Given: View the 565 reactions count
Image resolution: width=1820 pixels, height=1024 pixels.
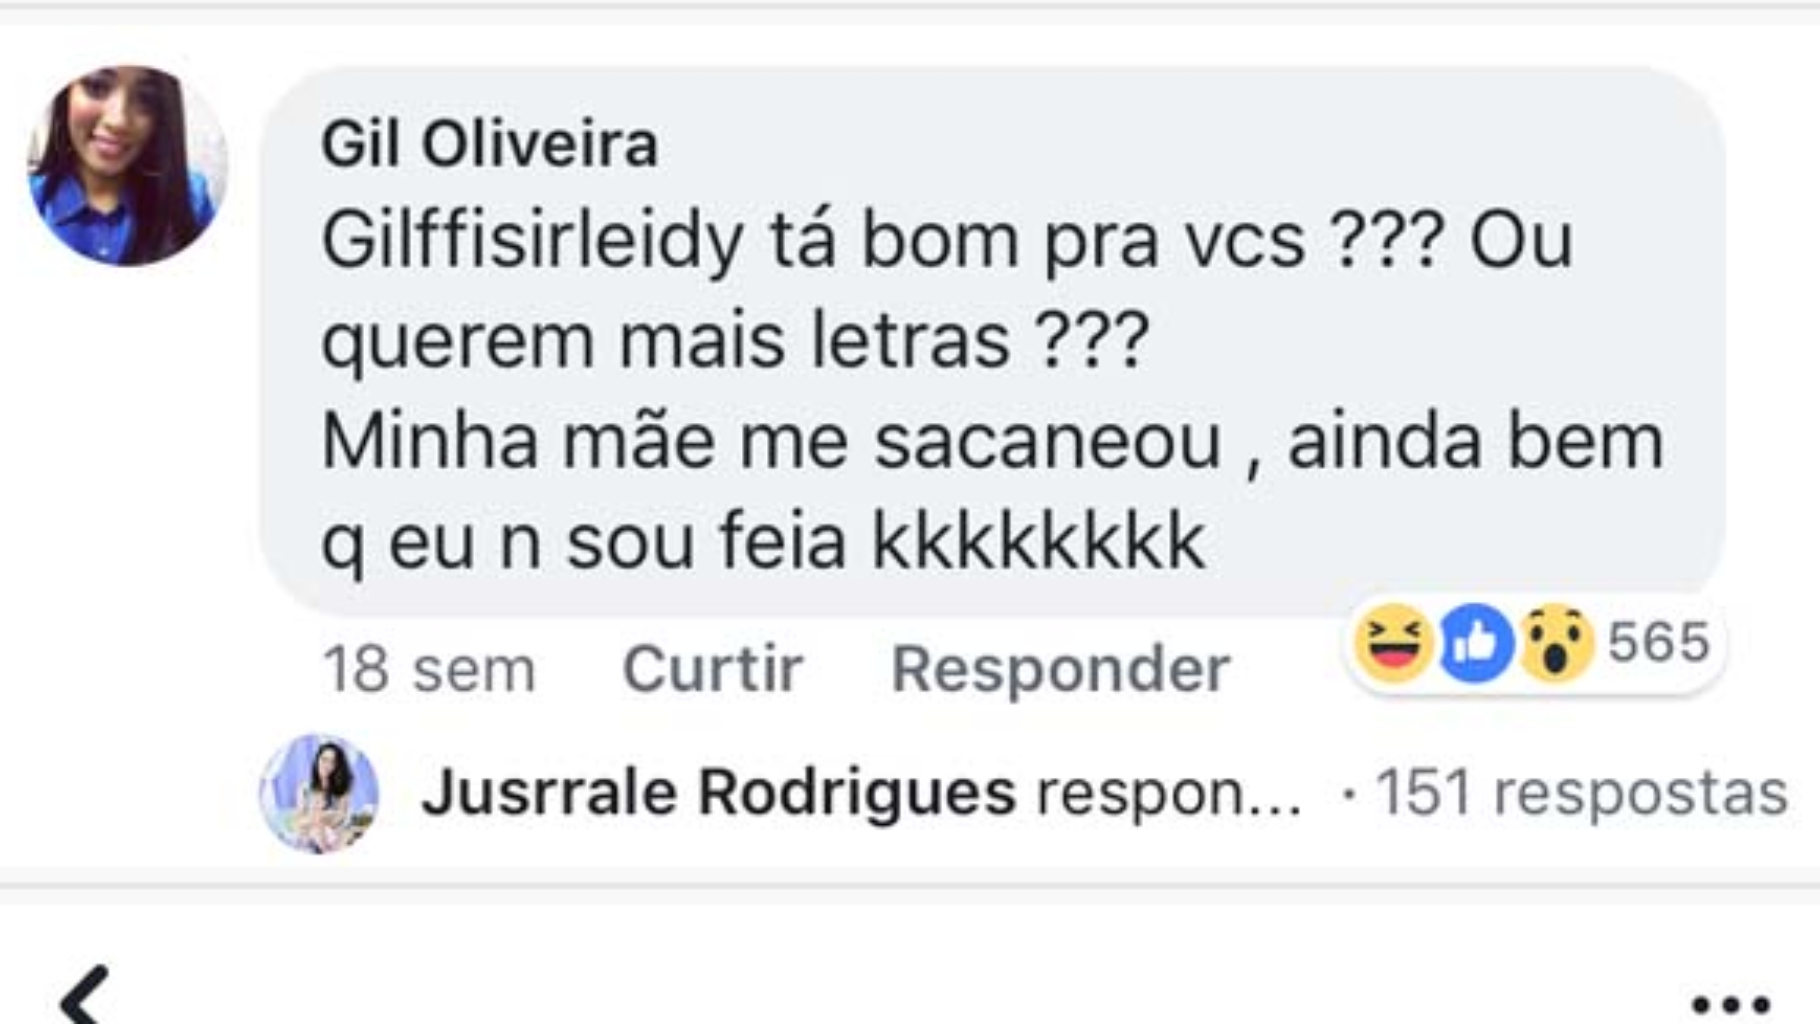Looking at the screenshot, I should click(1658, 642).
